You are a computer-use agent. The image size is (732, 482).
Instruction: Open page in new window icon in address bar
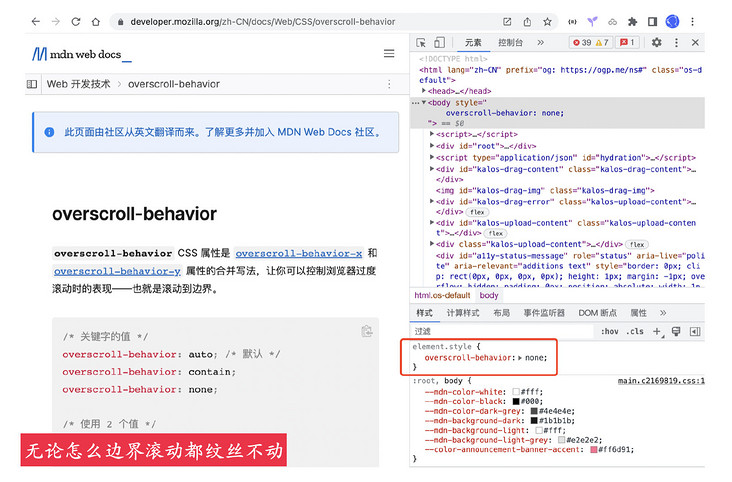point(507,21)
